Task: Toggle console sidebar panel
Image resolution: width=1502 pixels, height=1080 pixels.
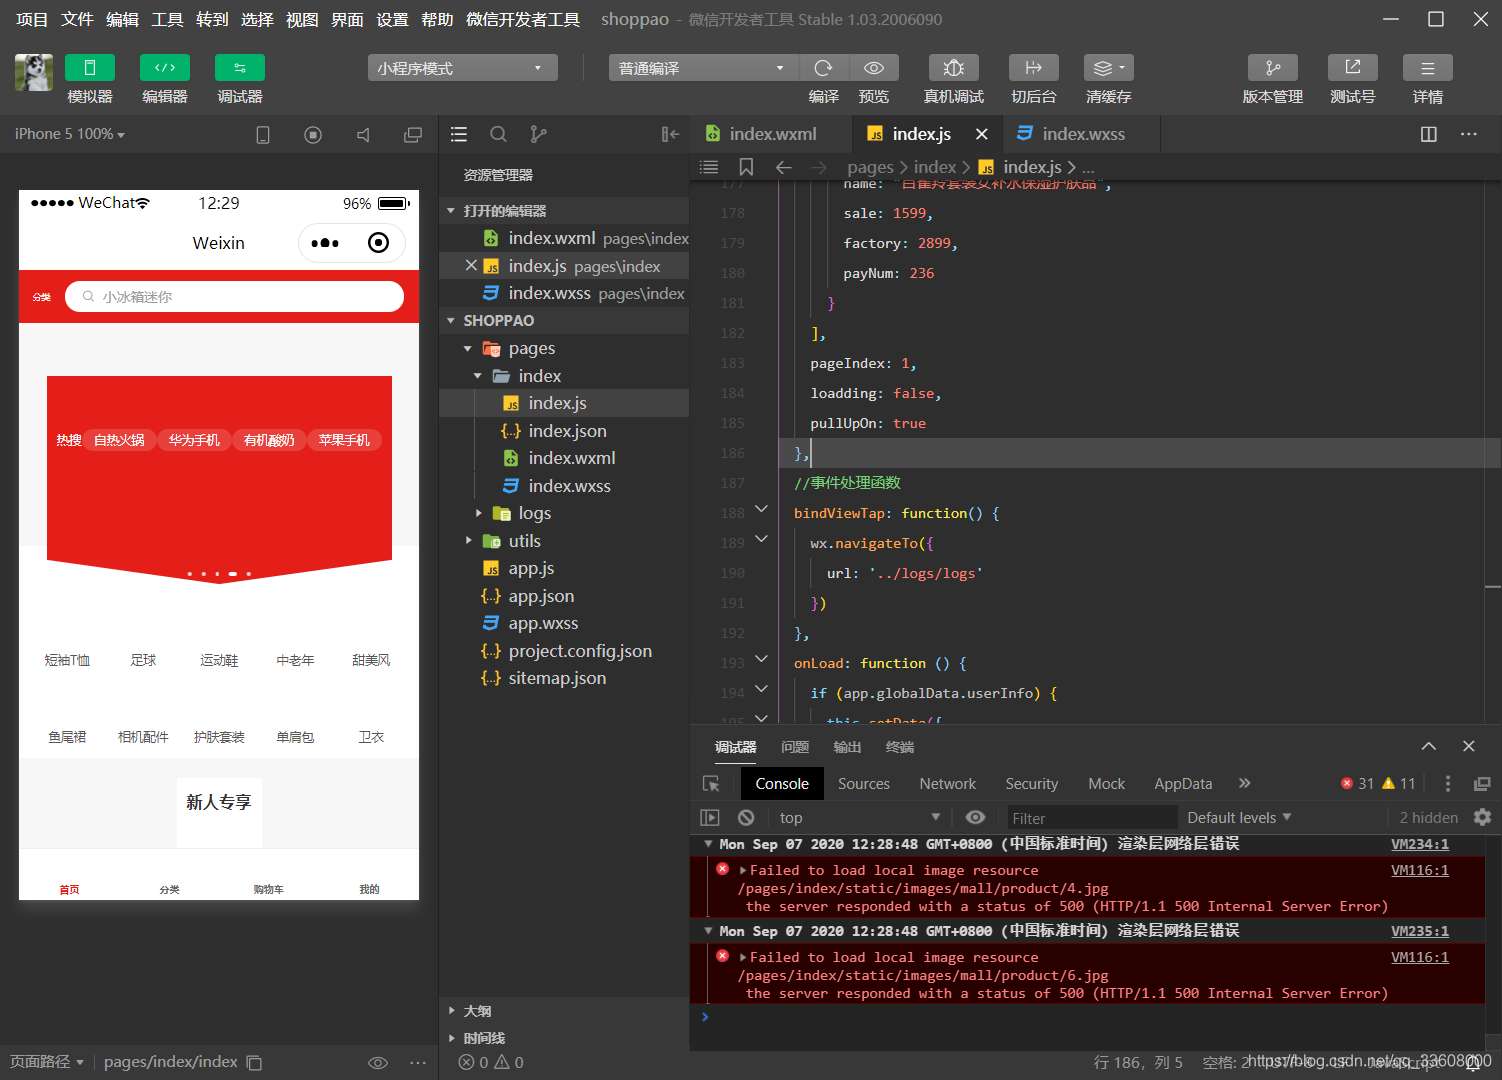Action: pyautogui.click(x=710, y=817)
